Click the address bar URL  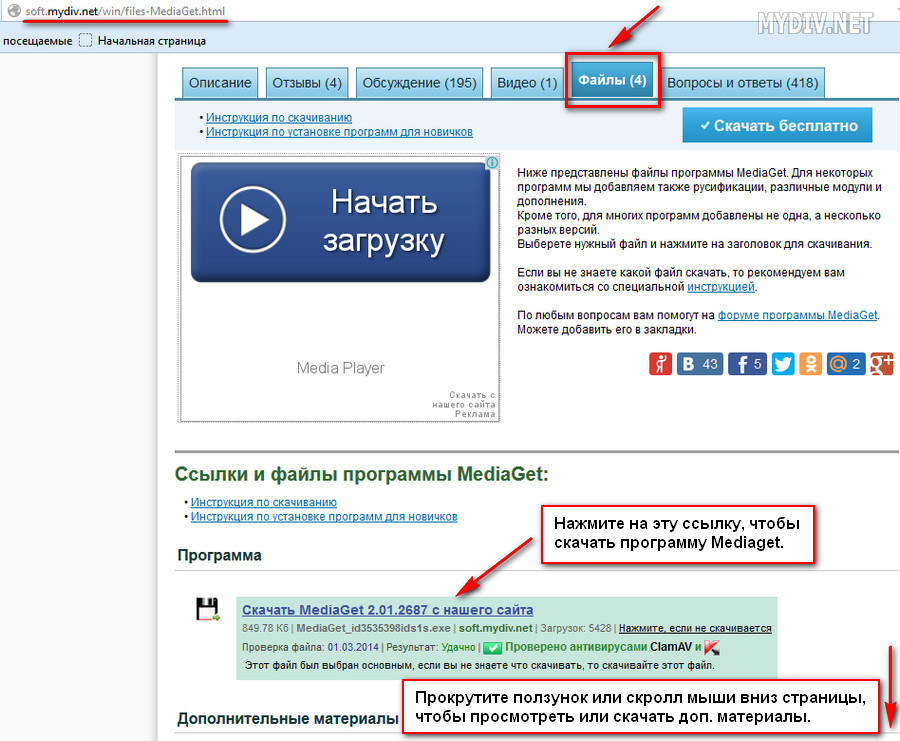coord(125,11)
